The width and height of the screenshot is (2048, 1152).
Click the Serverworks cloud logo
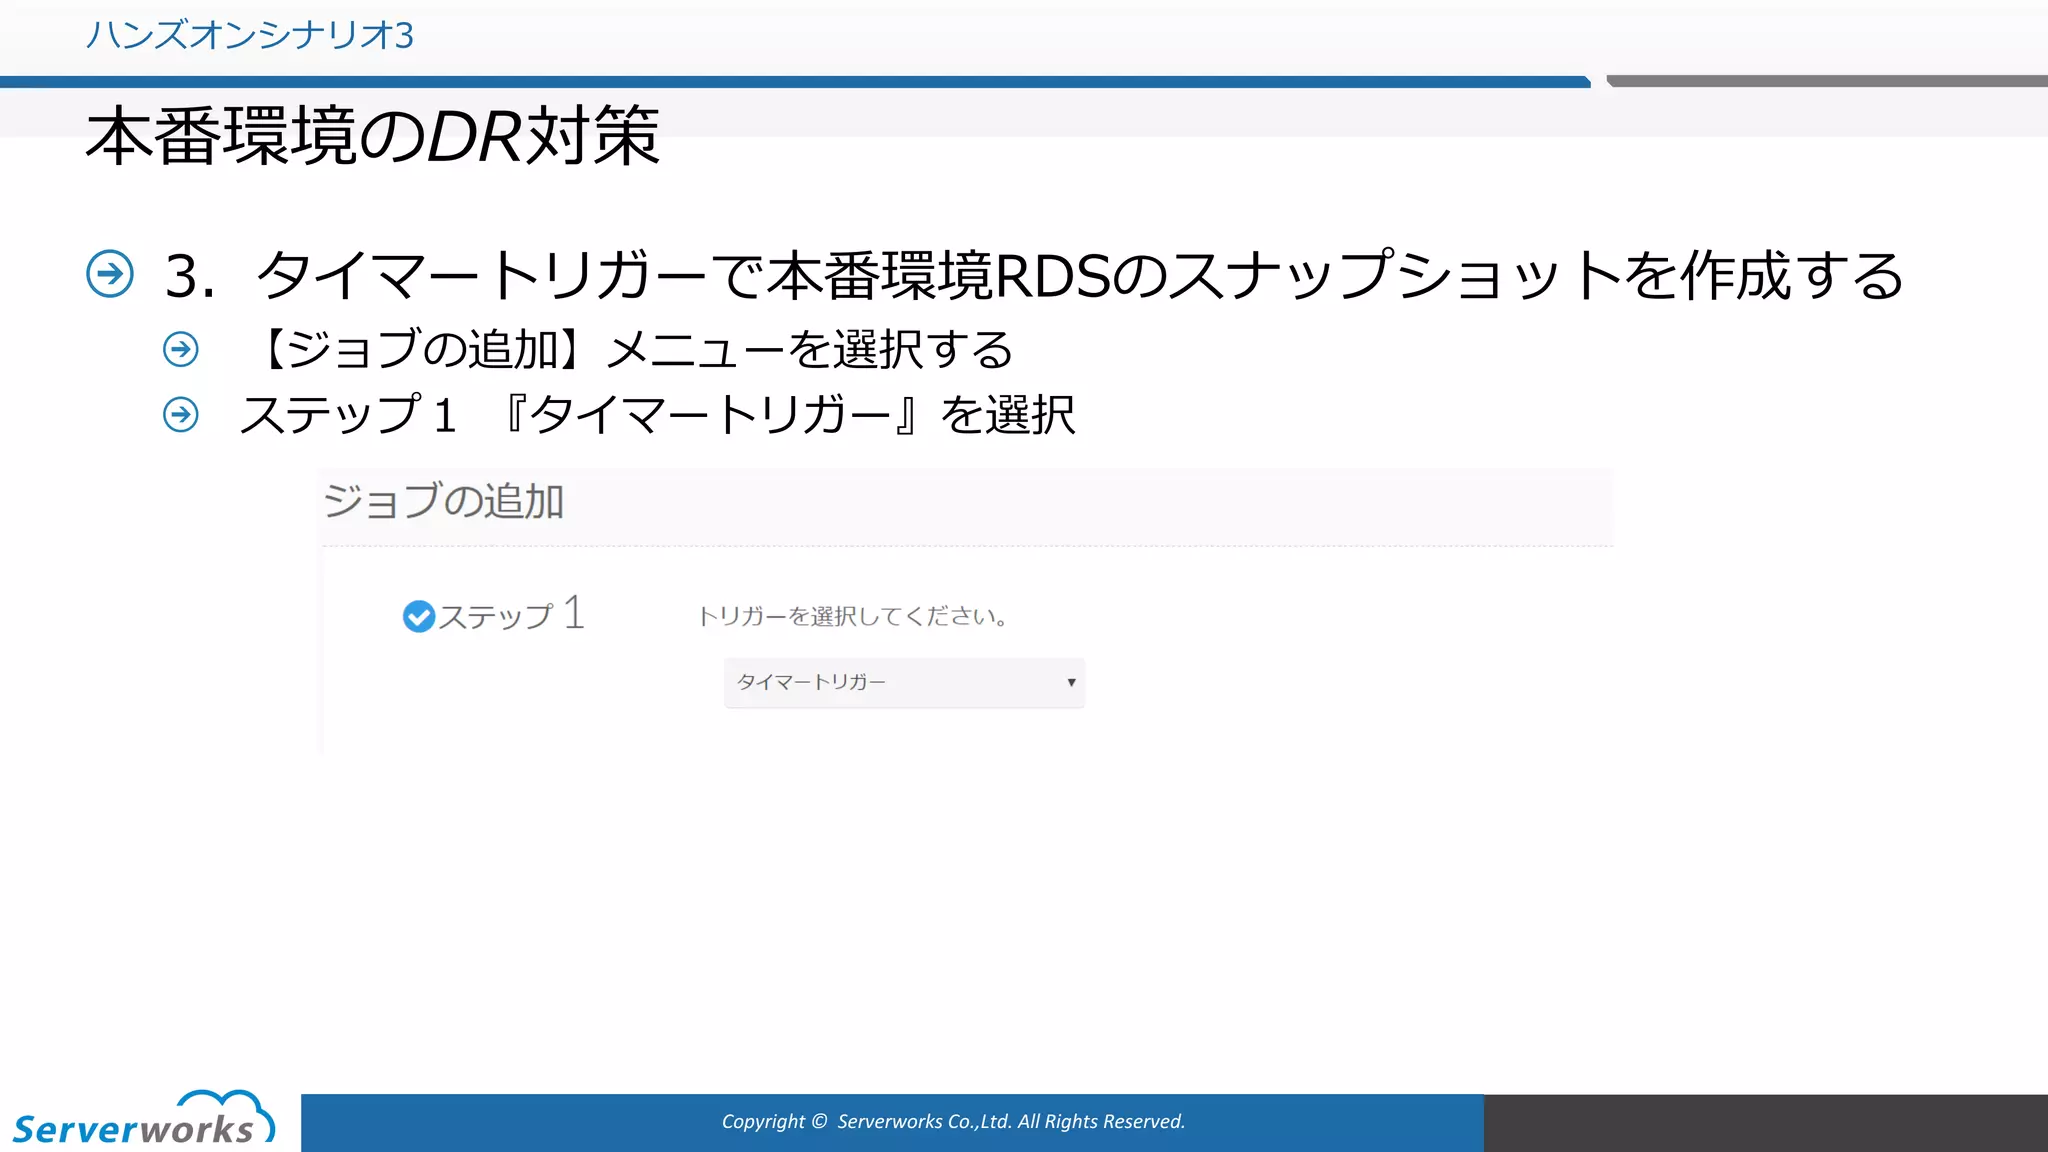click(143, 1118)
